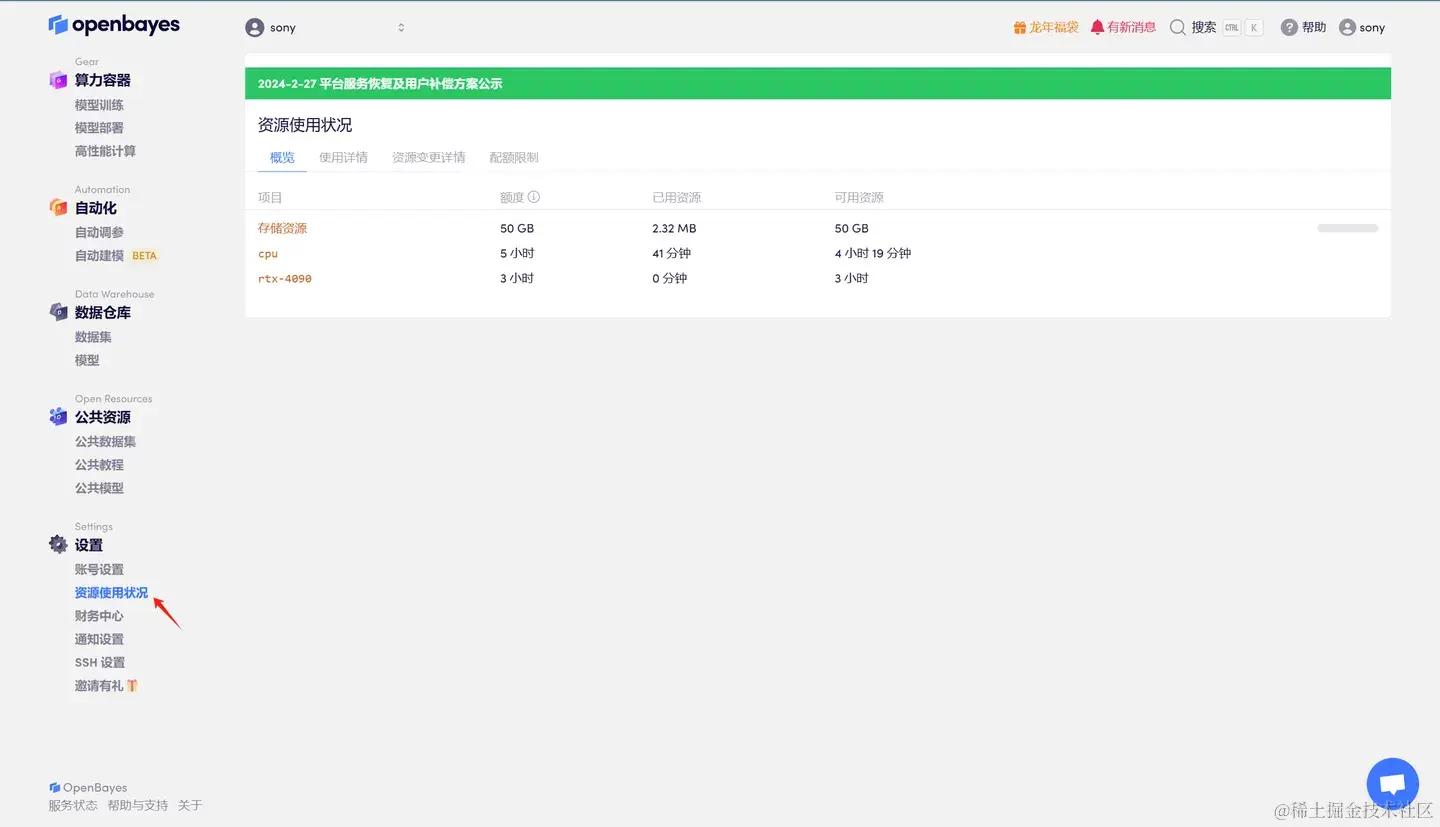Screen dimensions: 1440x827
Task: Switch to the 配额限制 tab
Action: click(514, 157)
